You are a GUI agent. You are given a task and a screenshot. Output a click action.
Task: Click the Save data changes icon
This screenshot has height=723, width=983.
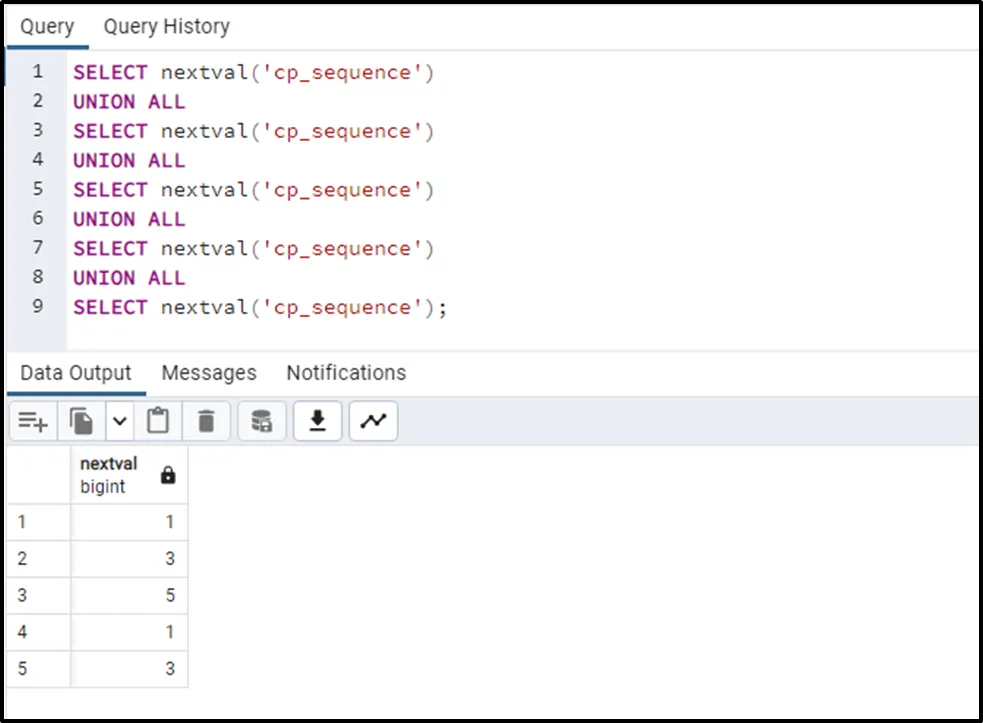[262, 422]
